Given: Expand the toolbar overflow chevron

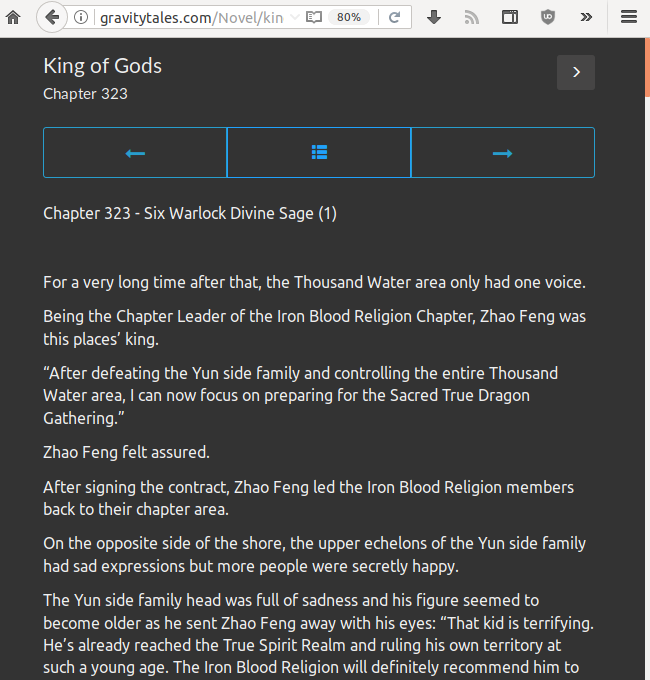Looking at the screenshot, I should (x=586, y=17).
